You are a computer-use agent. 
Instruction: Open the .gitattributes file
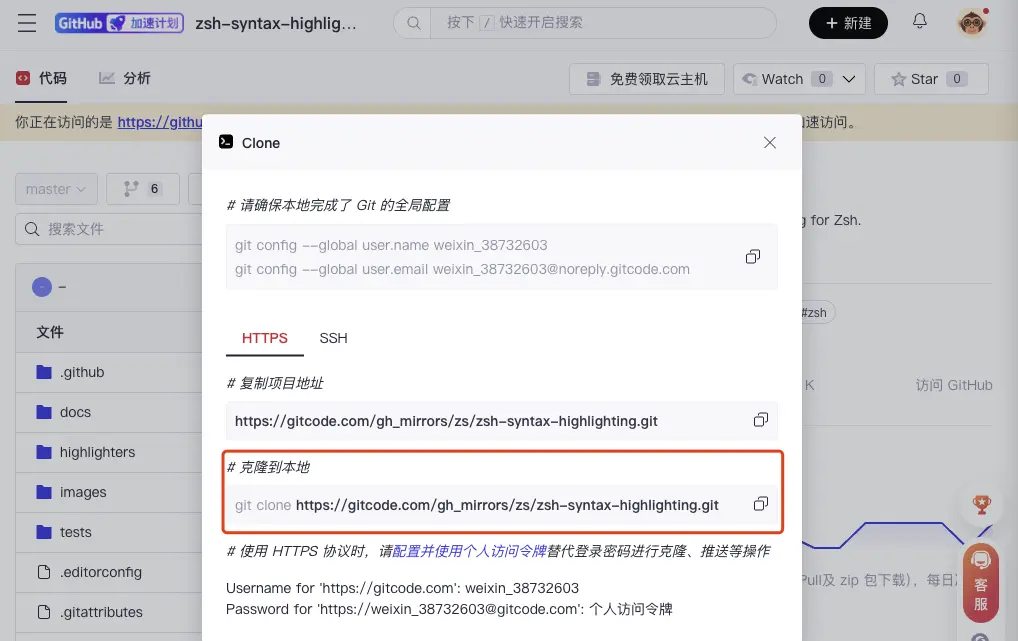click(x=101, y=612)
